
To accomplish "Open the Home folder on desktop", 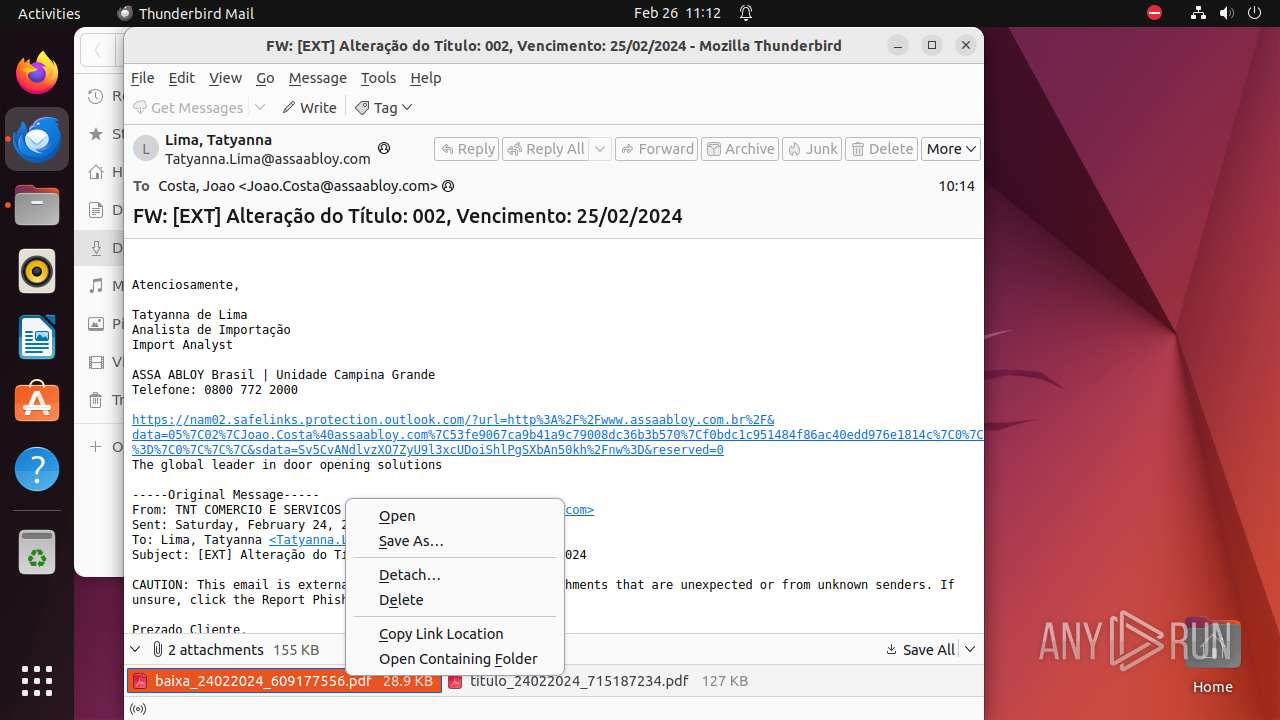I will pyautogui.click(x=1212, y=655).
